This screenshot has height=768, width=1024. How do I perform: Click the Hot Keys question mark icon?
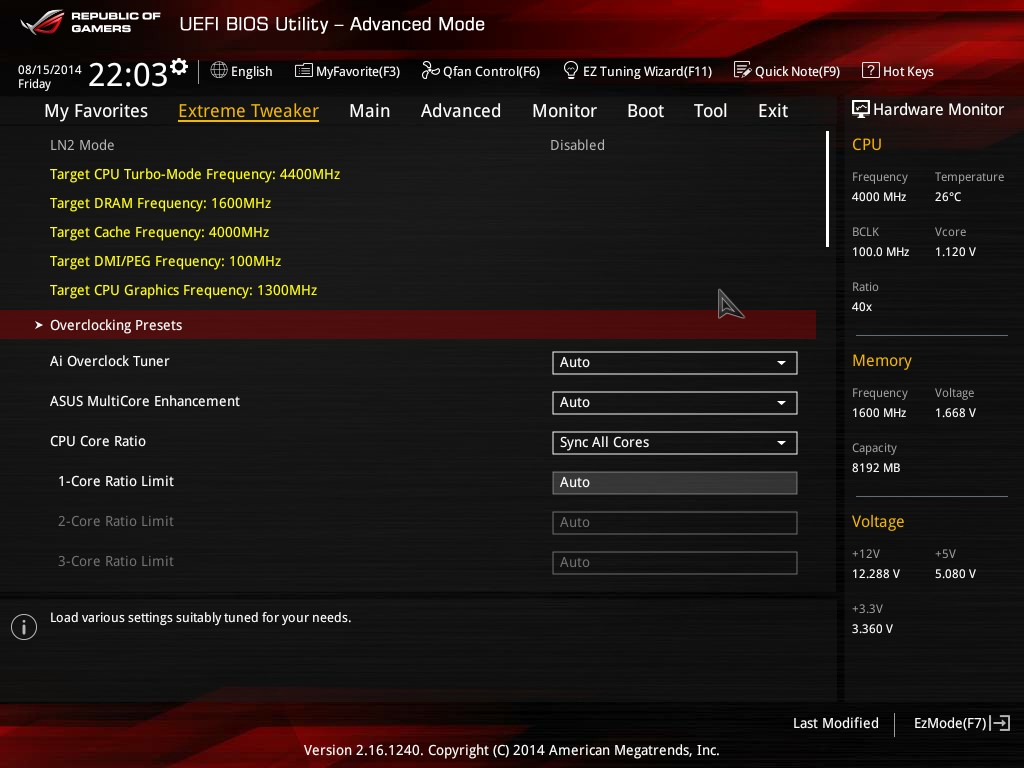pyautogui.click(x=871, y=70)
